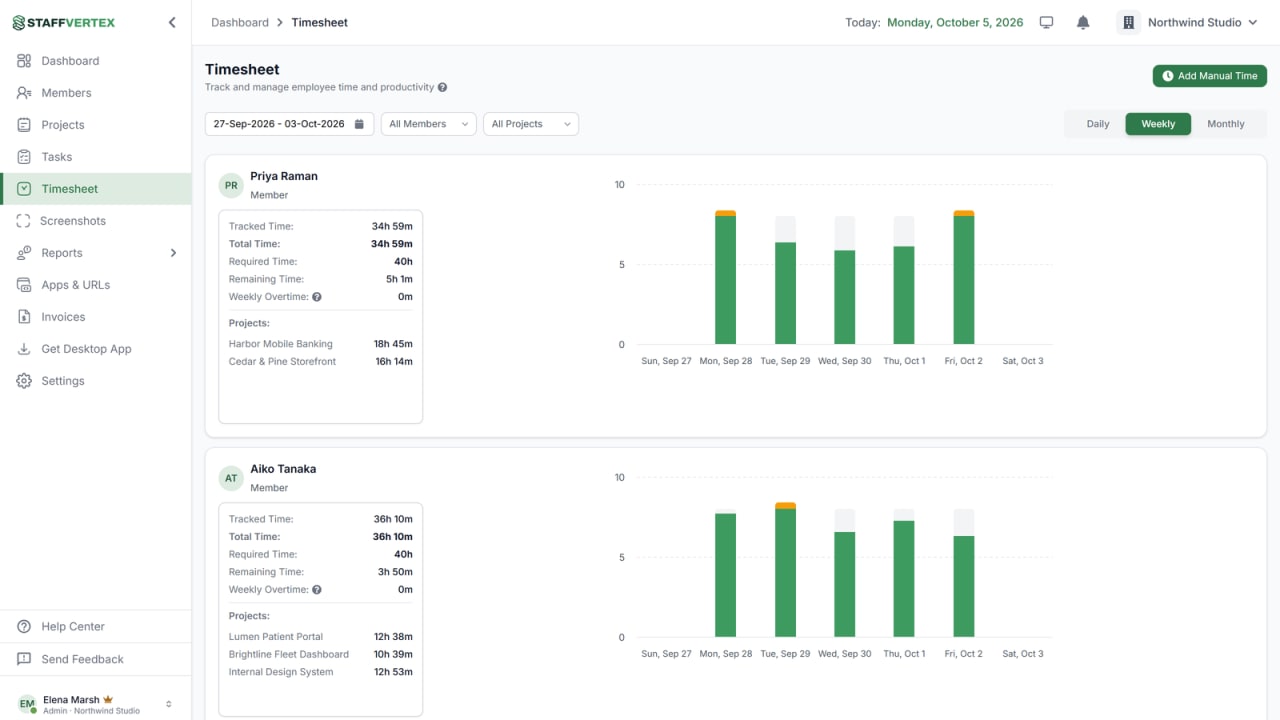
Task: Open the Help Center link
Action: [x=95, y=627]
